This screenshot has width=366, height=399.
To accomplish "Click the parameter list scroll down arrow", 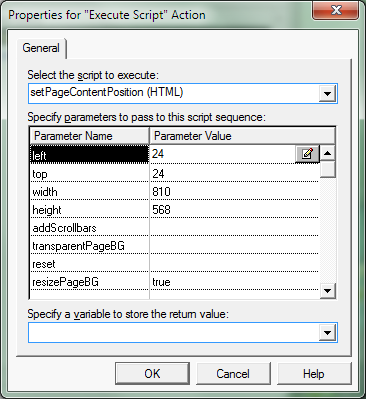I will pyautogui.click(x=327, y=291).
